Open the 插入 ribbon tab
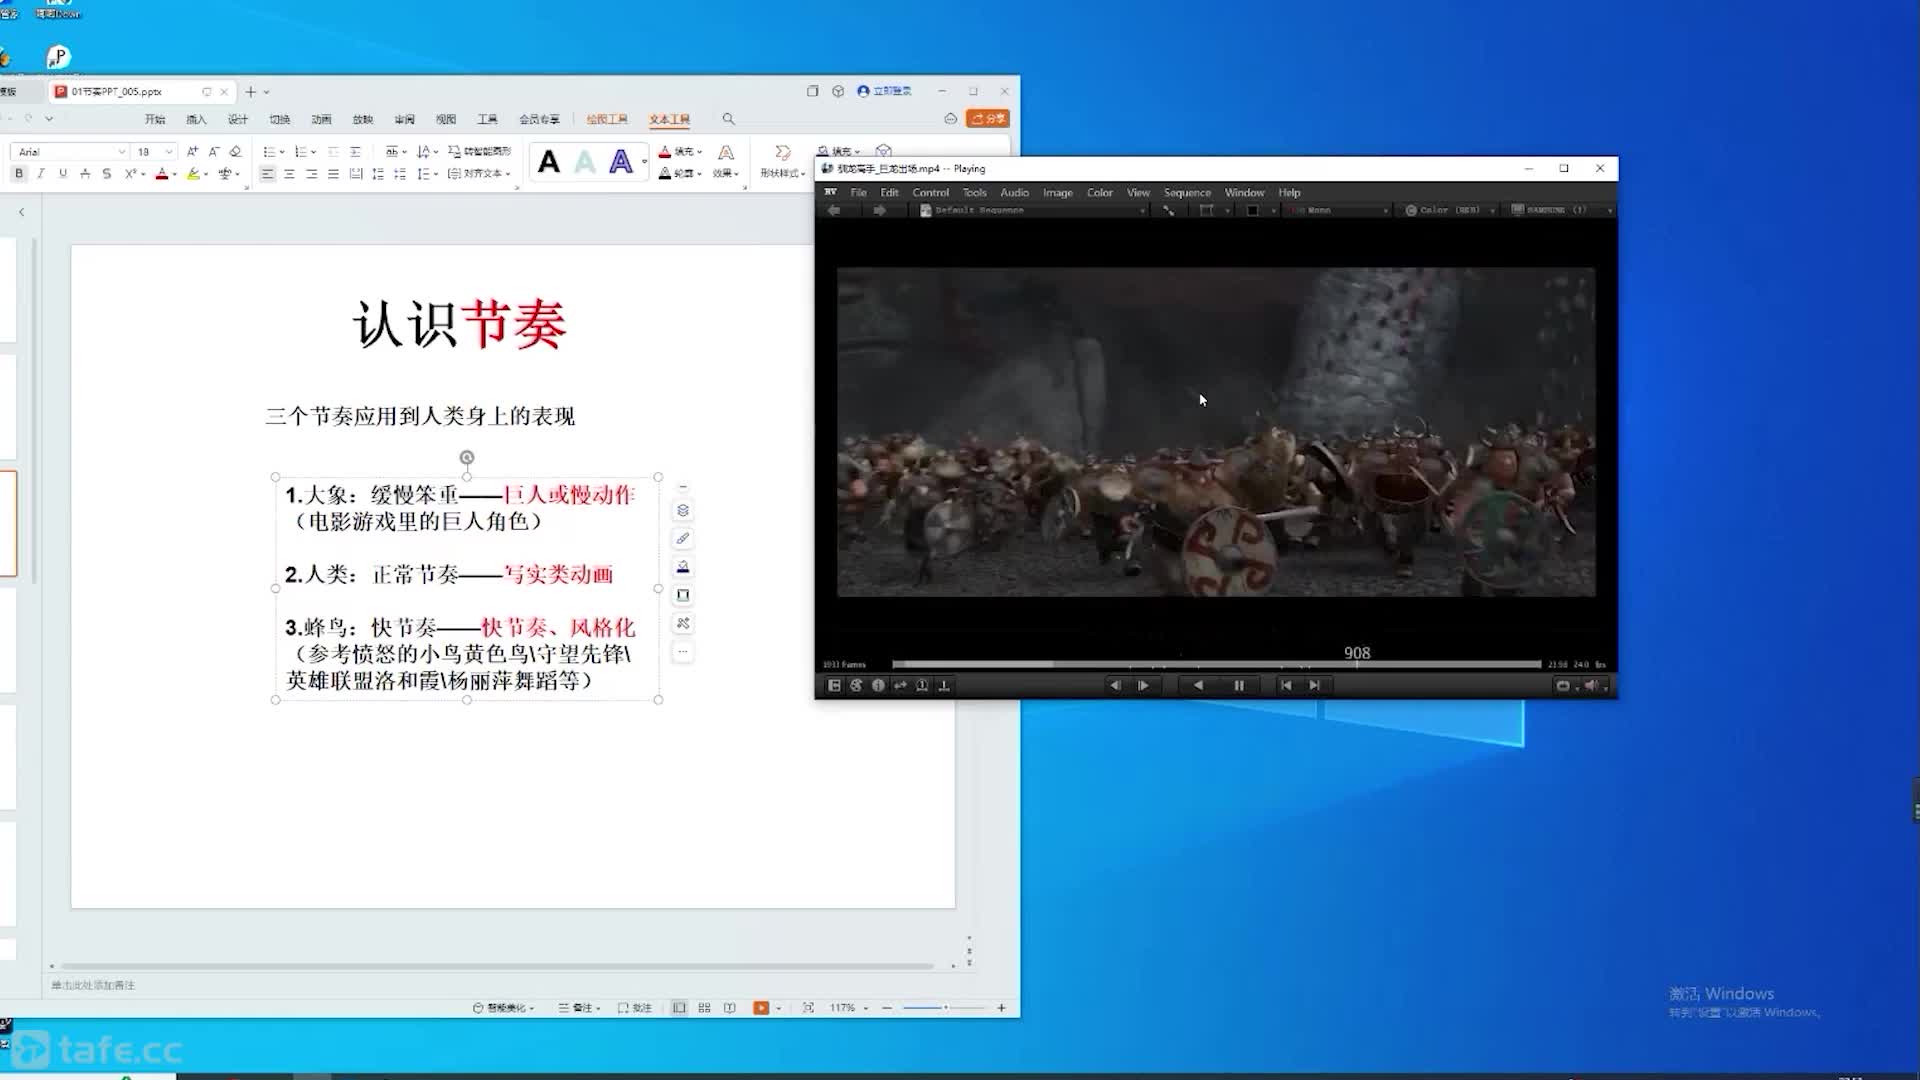Image resolution: width=1920 pixels, height=1080 pixels. pyautogui.click(x=196, y=119)
